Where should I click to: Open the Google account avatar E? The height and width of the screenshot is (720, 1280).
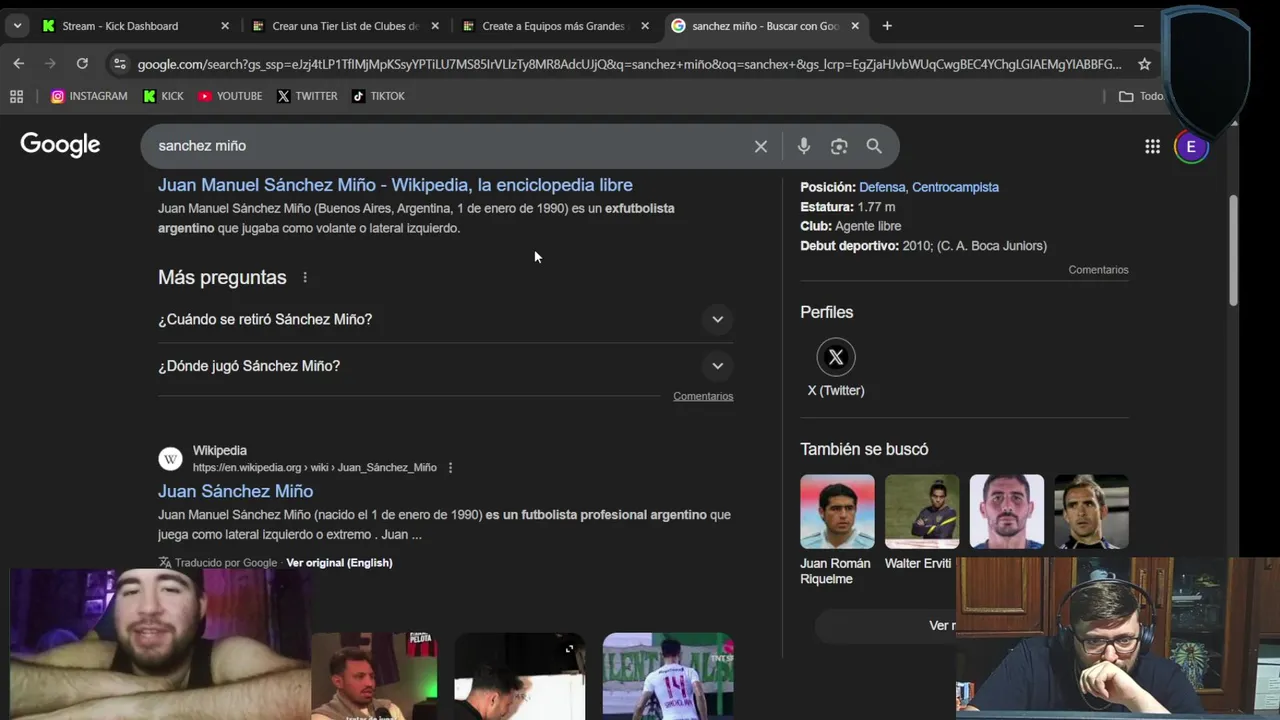pos(1191,146)
